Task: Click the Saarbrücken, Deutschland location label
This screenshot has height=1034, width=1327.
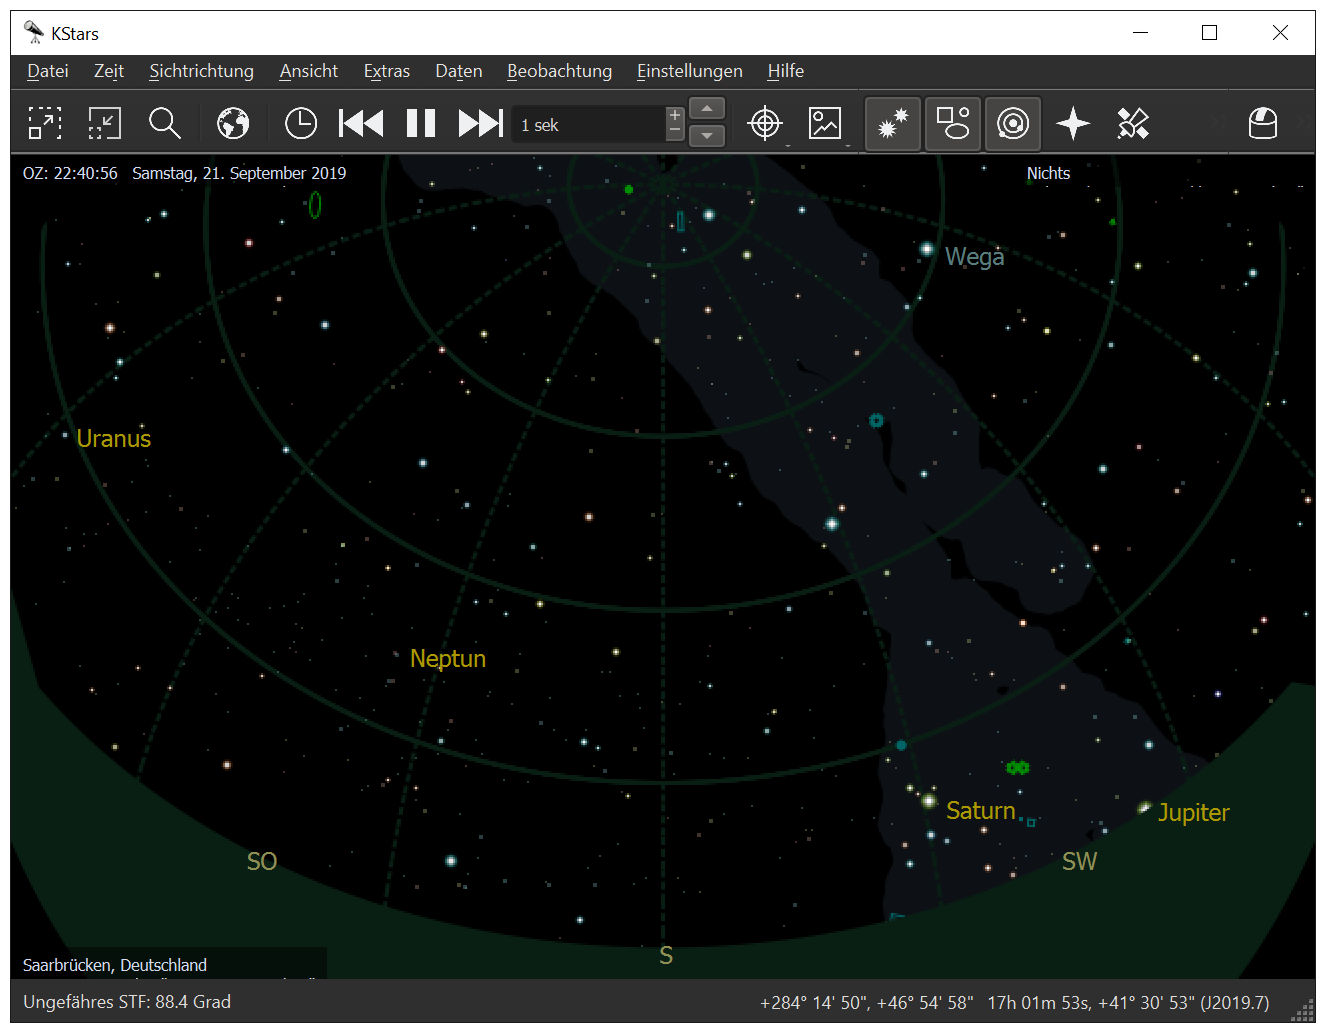Action: (x=115, y=965)
